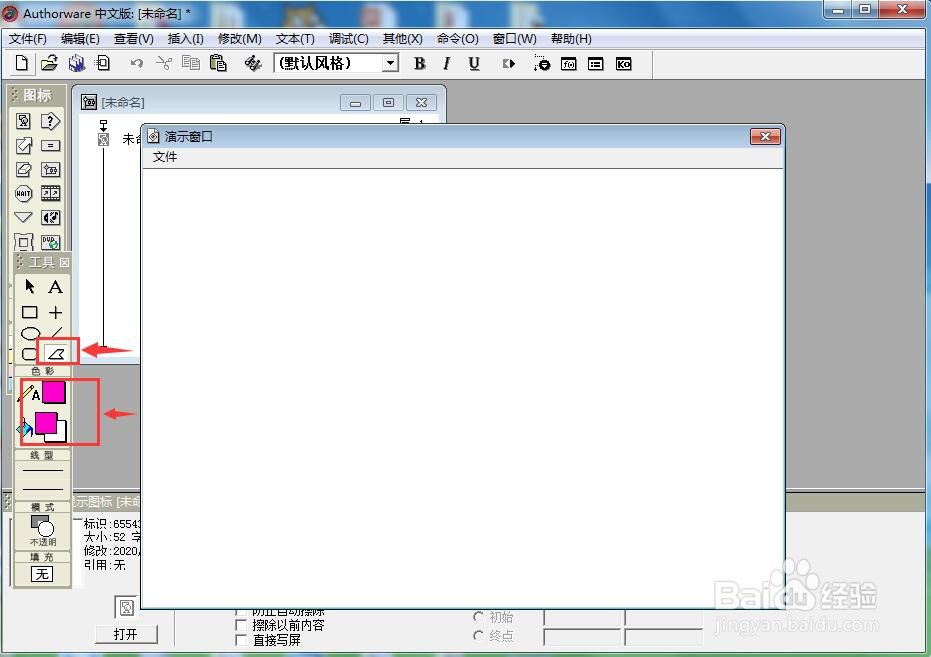Select the WAIT icon in icon palette

point(23,193)
